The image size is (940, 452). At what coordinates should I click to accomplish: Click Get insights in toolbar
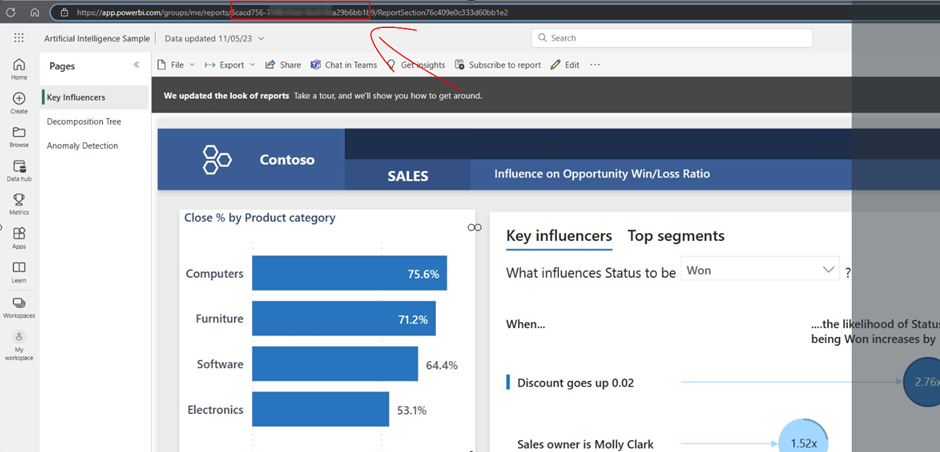[x=416, y=65]
